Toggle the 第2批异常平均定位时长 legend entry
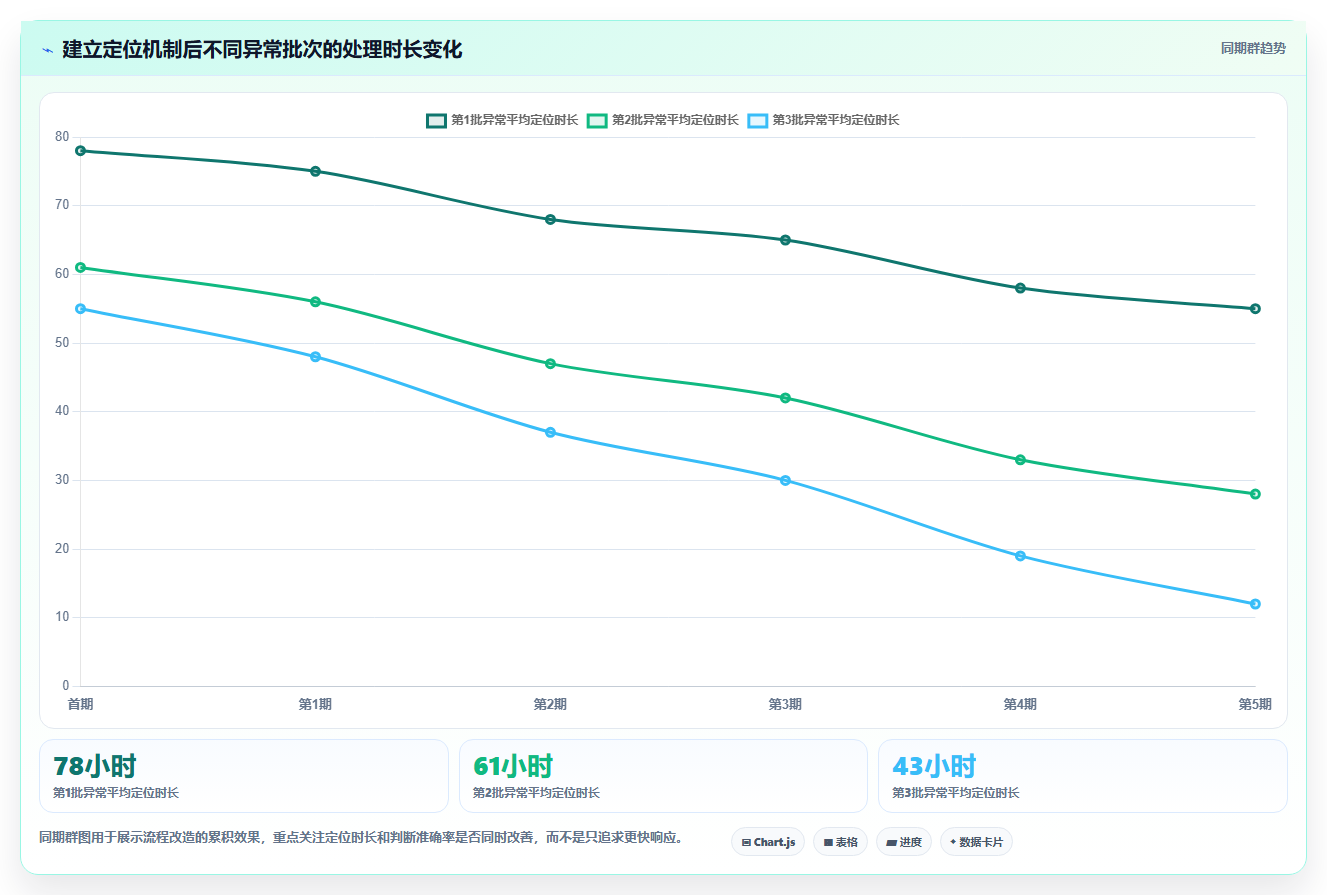Viewport: 1327px width, 895px height. [x=662, y=120]
